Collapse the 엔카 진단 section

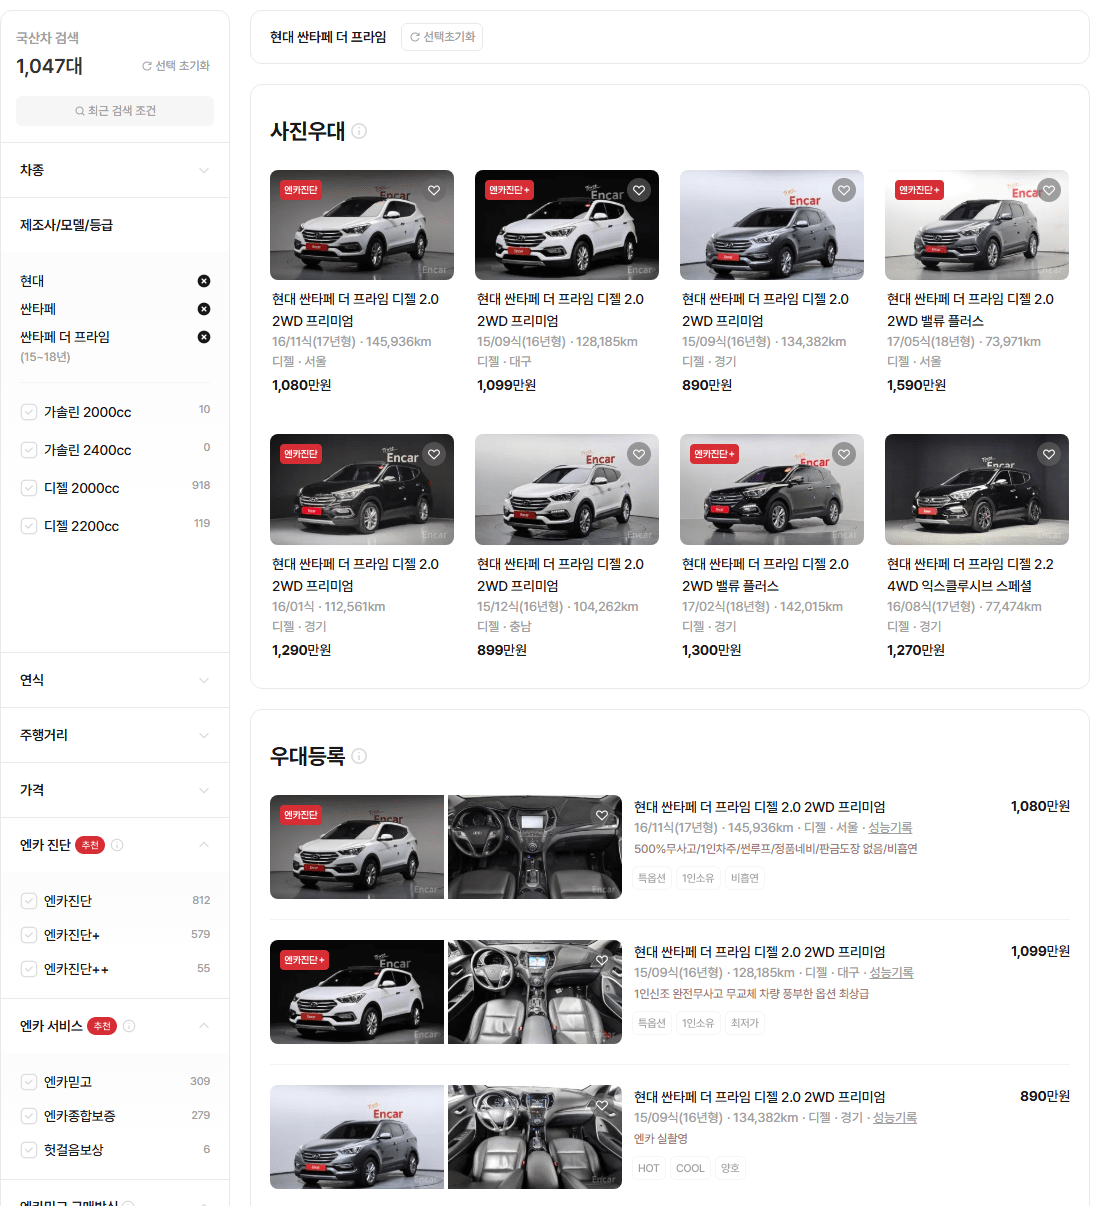click(x=204, y=845)
